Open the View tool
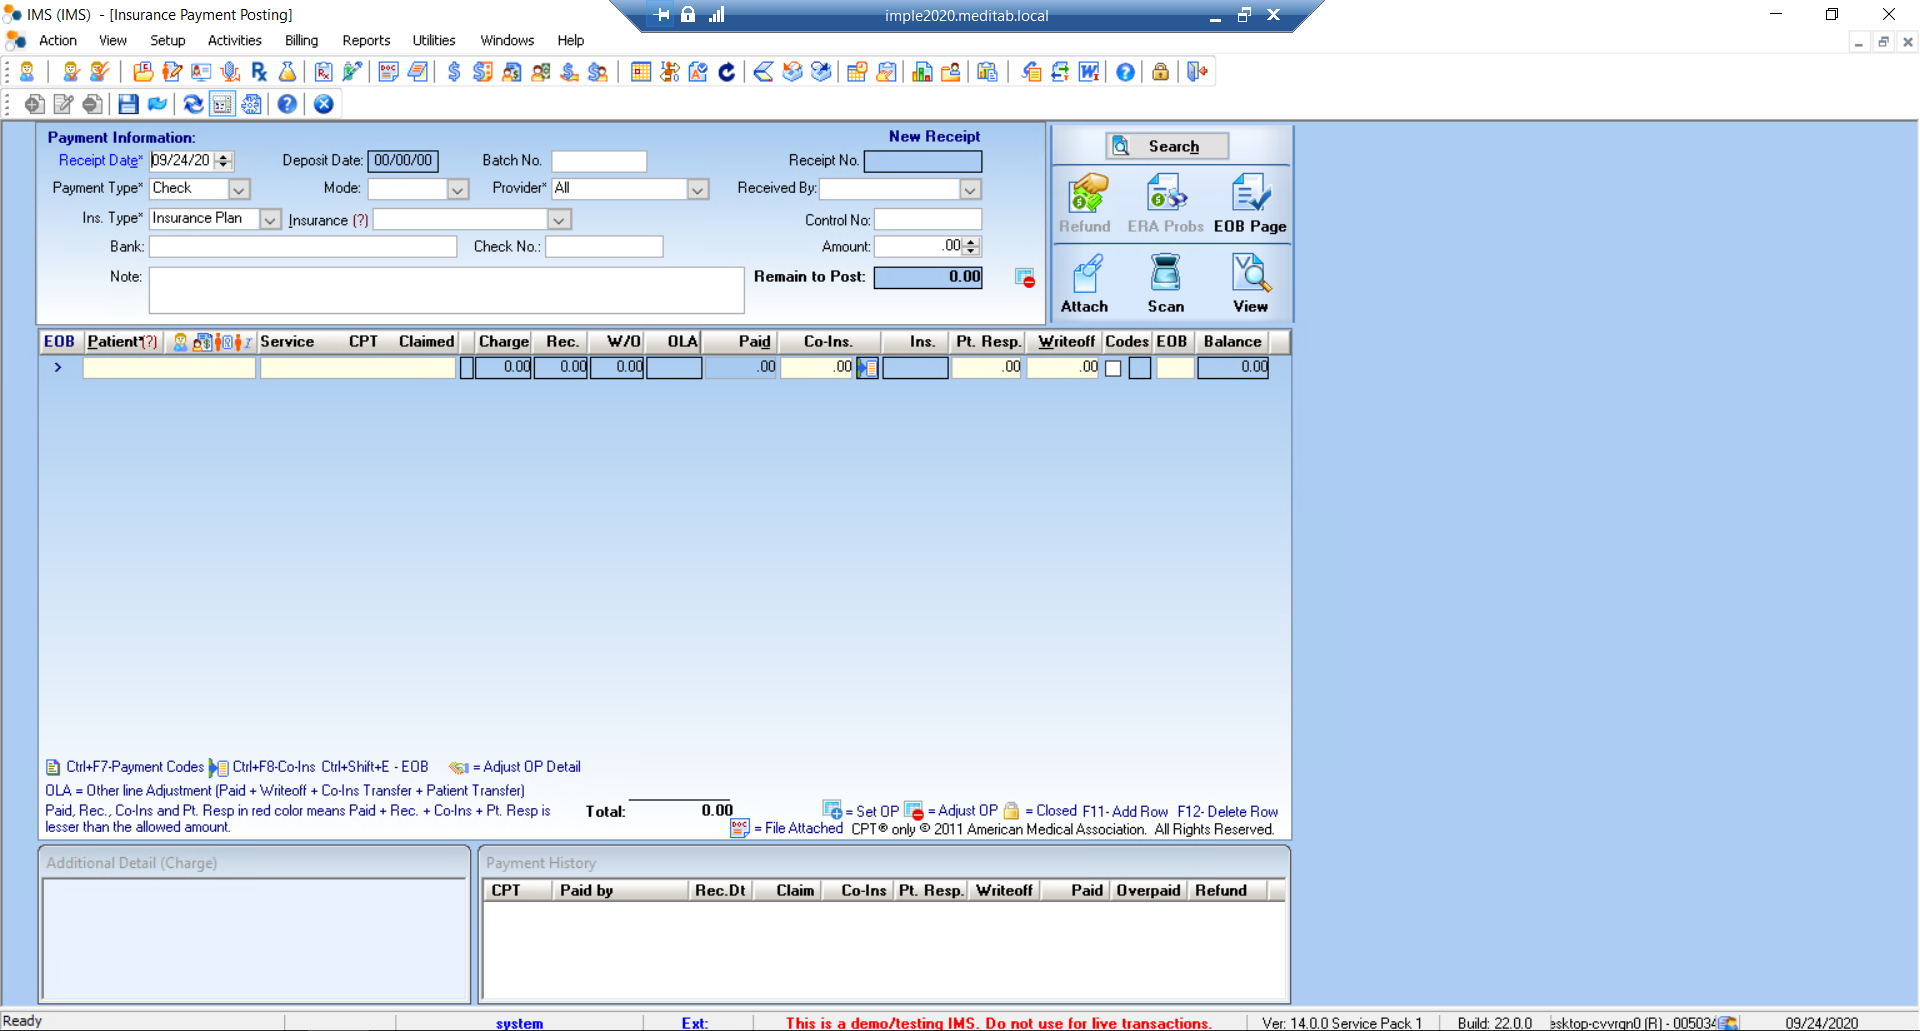 (x=1250, y=280)
